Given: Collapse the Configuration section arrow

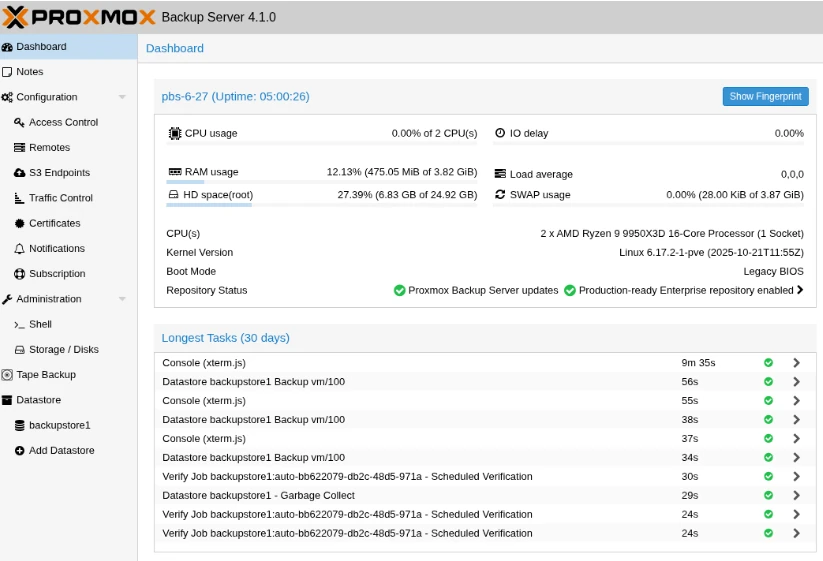Looking at the screenshot, I should [x=122, y=97].
